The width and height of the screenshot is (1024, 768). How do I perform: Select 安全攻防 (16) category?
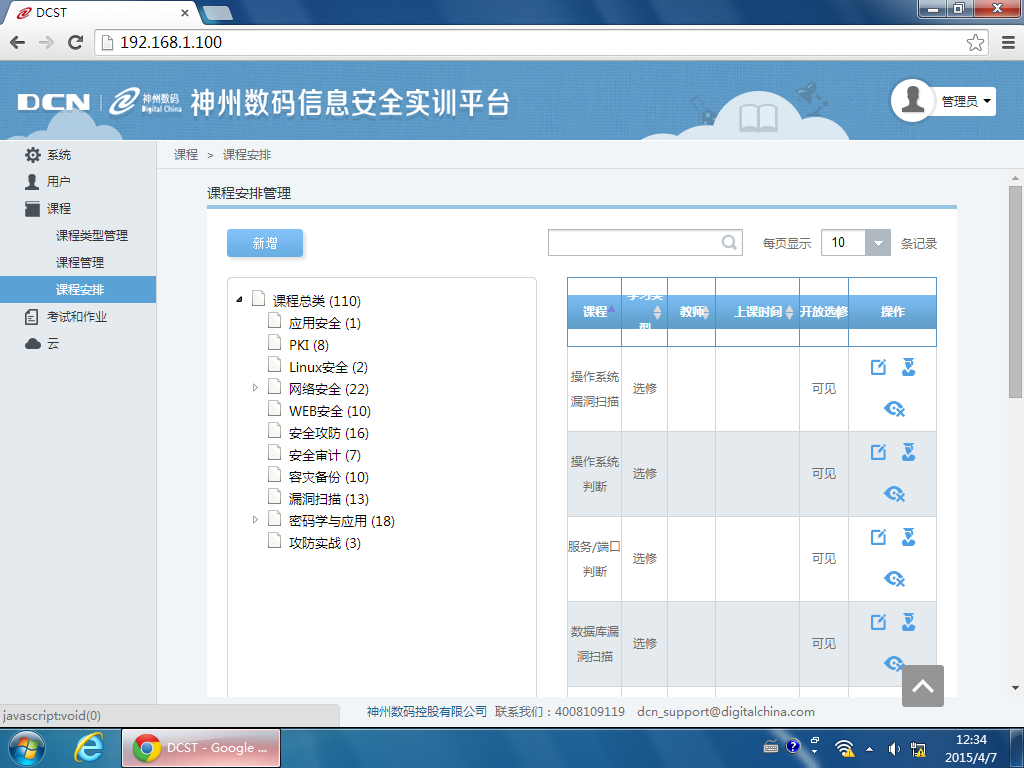328,433
